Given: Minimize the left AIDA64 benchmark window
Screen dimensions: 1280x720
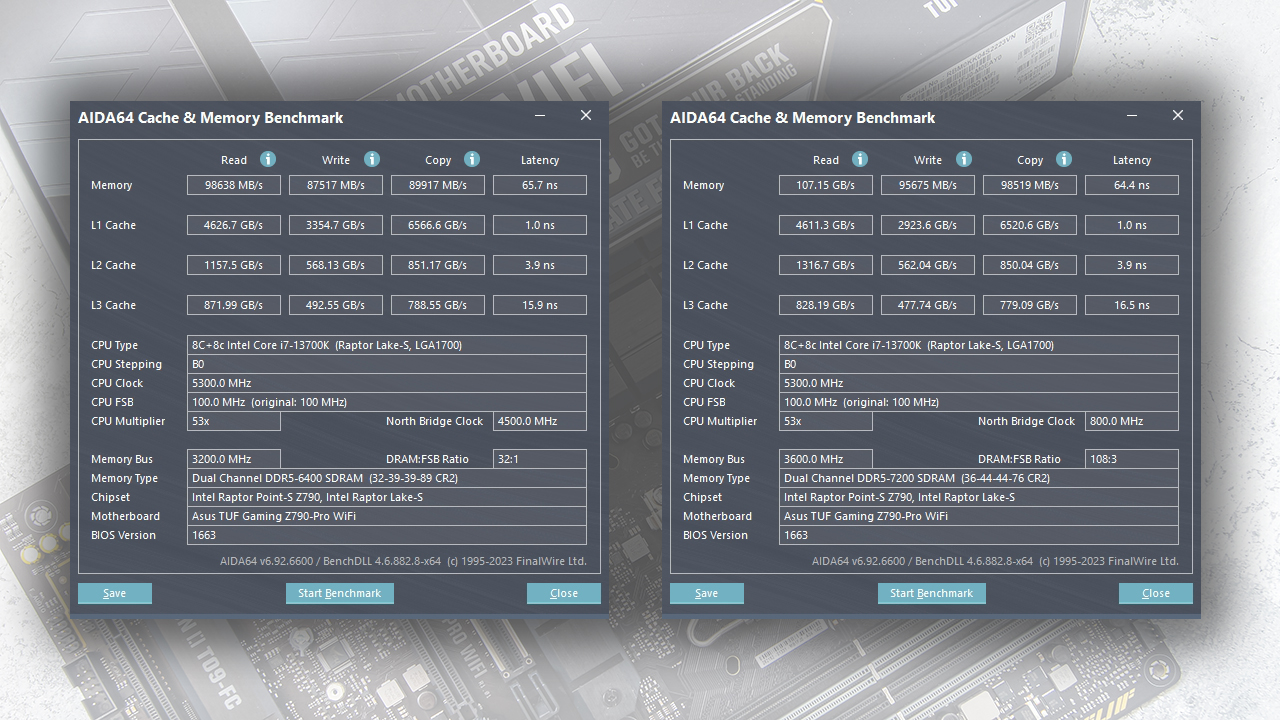Looking at the screenshot, I should pyautogui.click(x=540, y=116).
